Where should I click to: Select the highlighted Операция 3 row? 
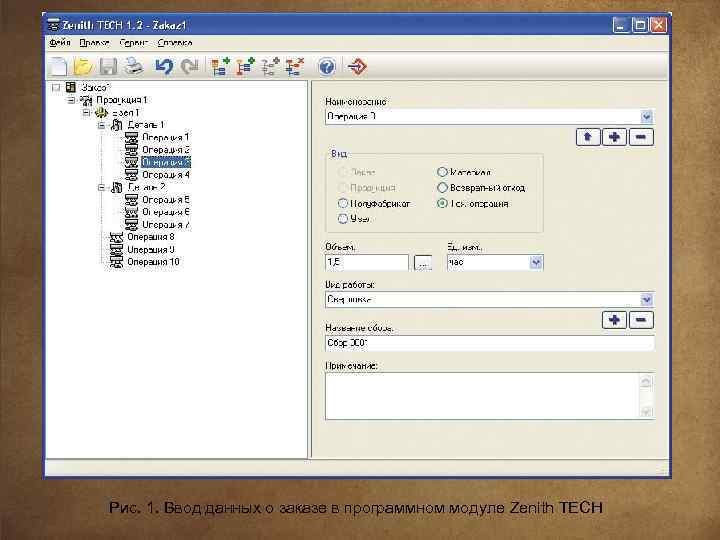coord(165,162)
